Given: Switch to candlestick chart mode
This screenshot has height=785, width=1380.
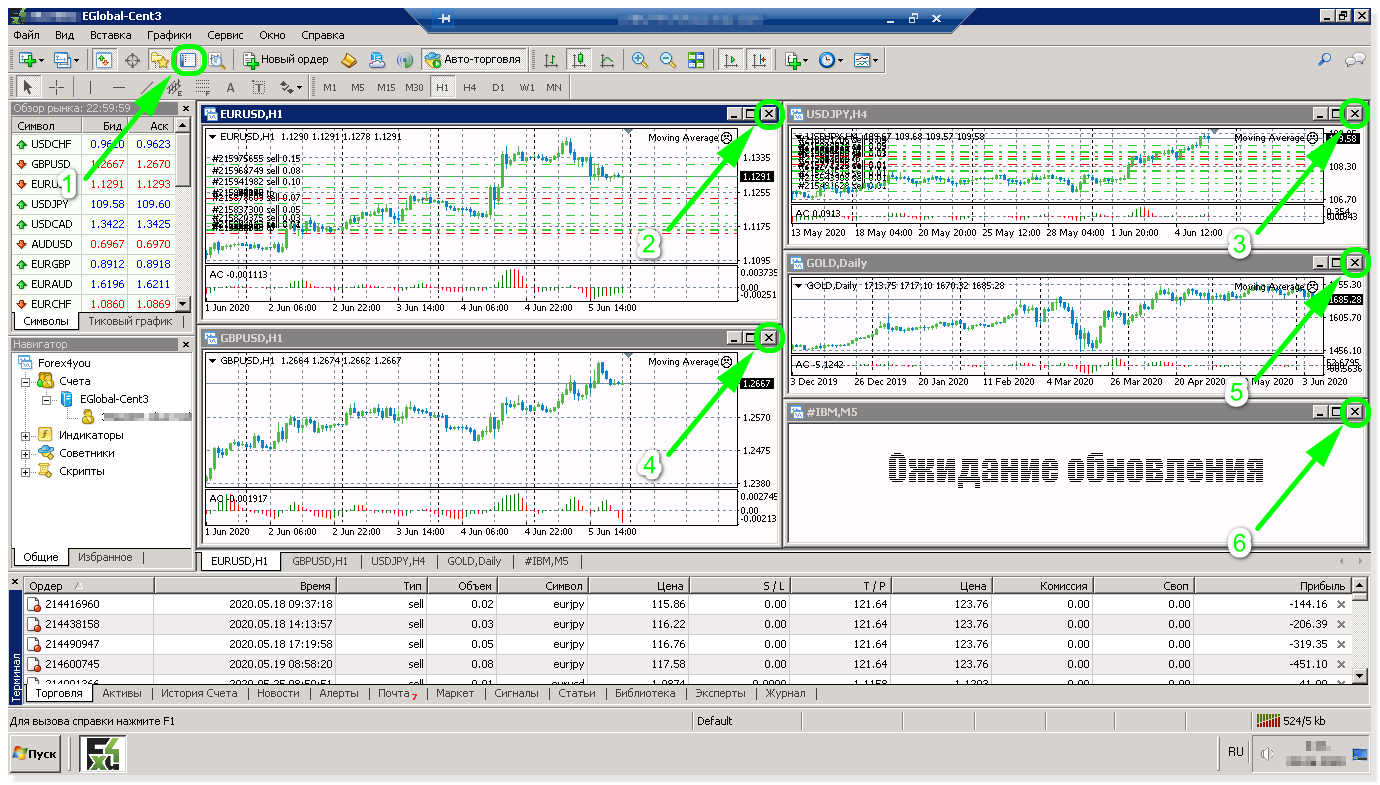Looking at the screenshot, I should tap(579, 60).
